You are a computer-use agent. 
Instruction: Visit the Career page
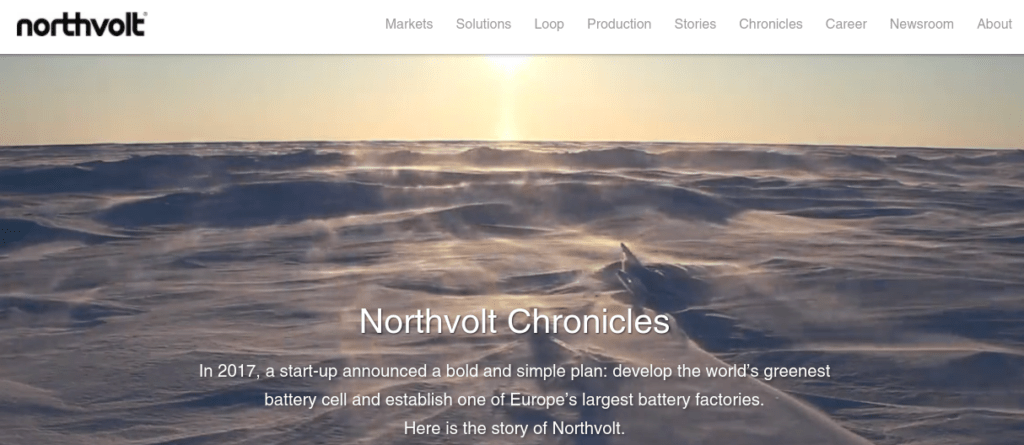tap(846, 24)
